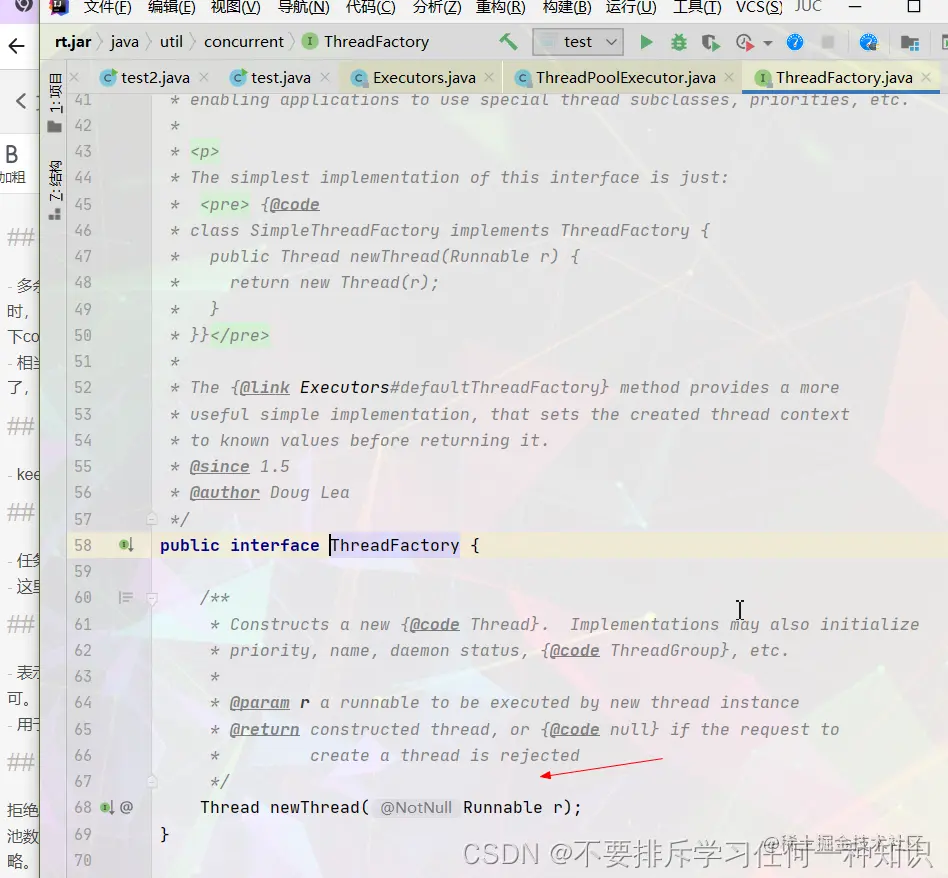Click the back arrow in the left window
Image resolution: width=948 pixels, height=878 pixels.
tap(16, 46)
